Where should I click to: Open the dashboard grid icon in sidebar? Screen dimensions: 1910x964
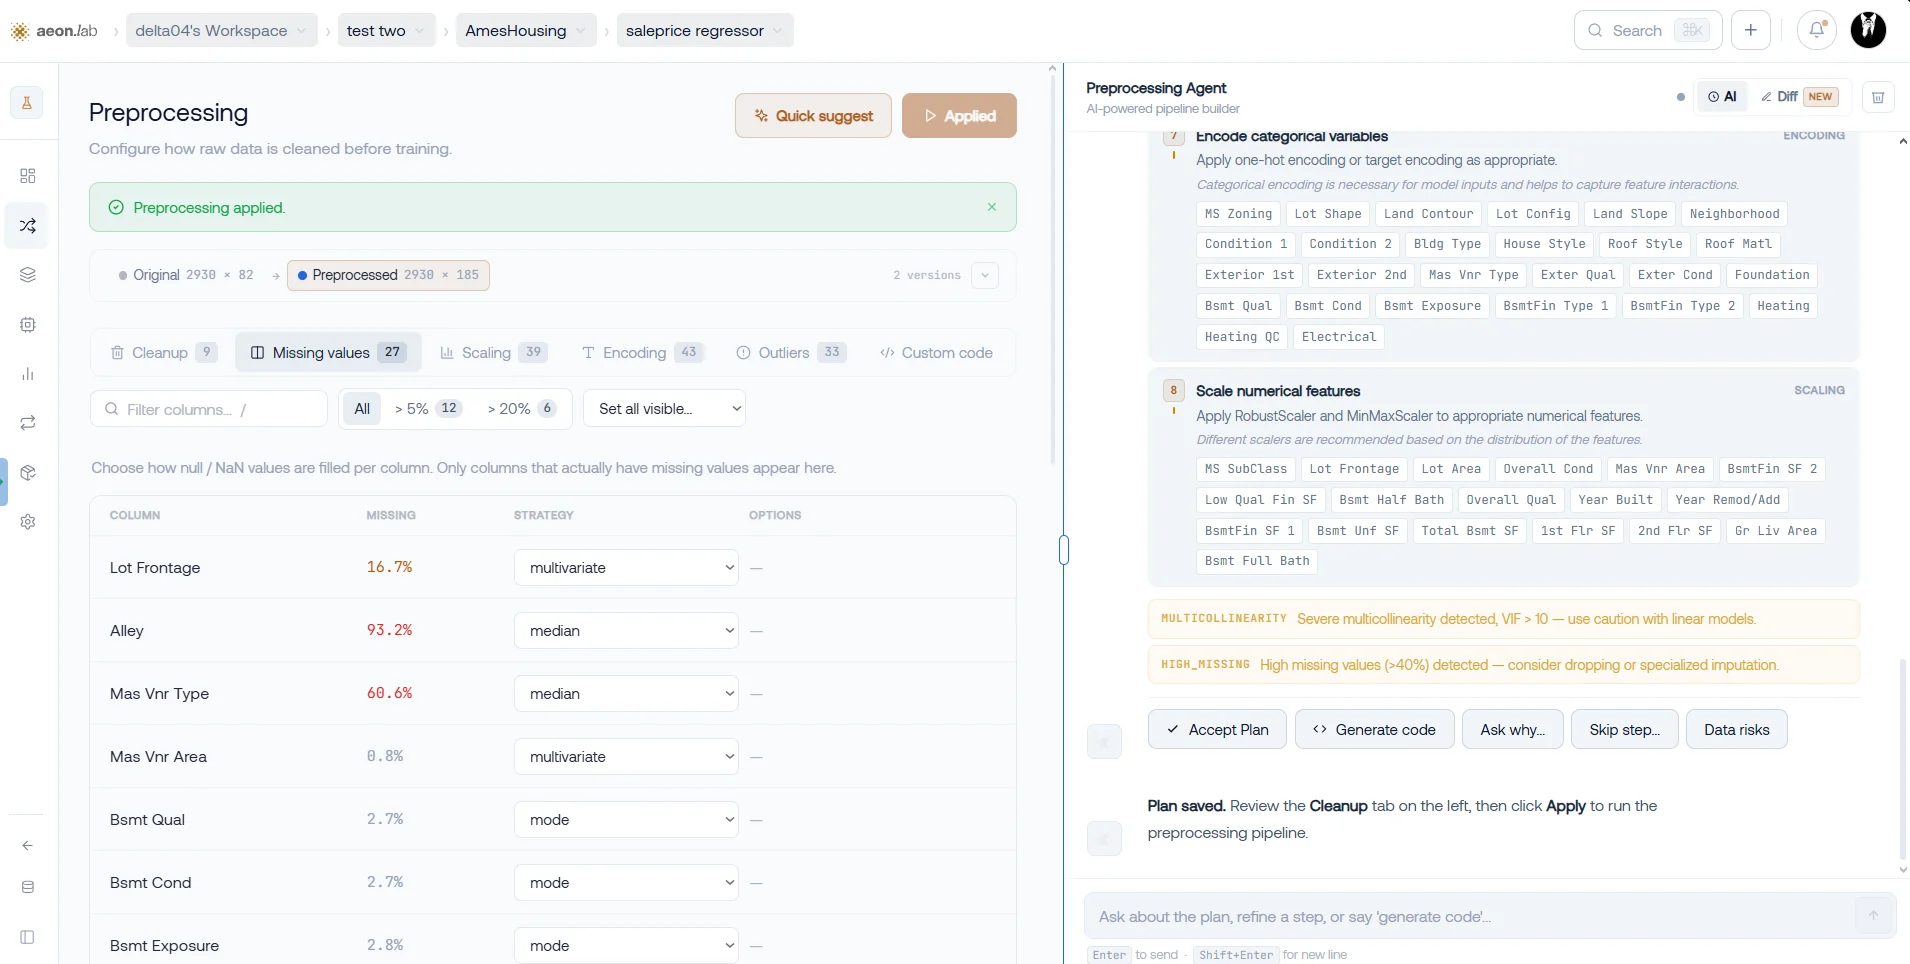click(28, 176)
